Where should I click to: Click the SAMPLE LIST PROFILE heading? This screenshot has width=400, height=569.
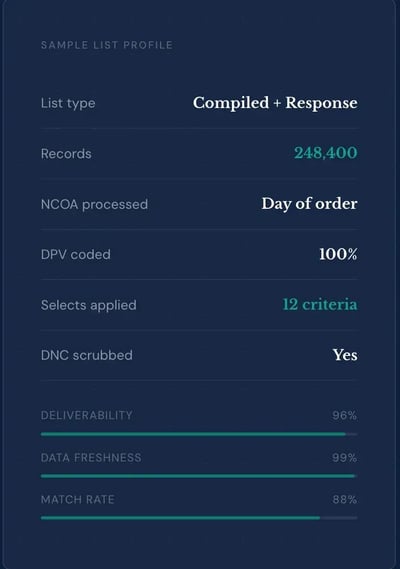pyautogui.click(x=107, y=45)
